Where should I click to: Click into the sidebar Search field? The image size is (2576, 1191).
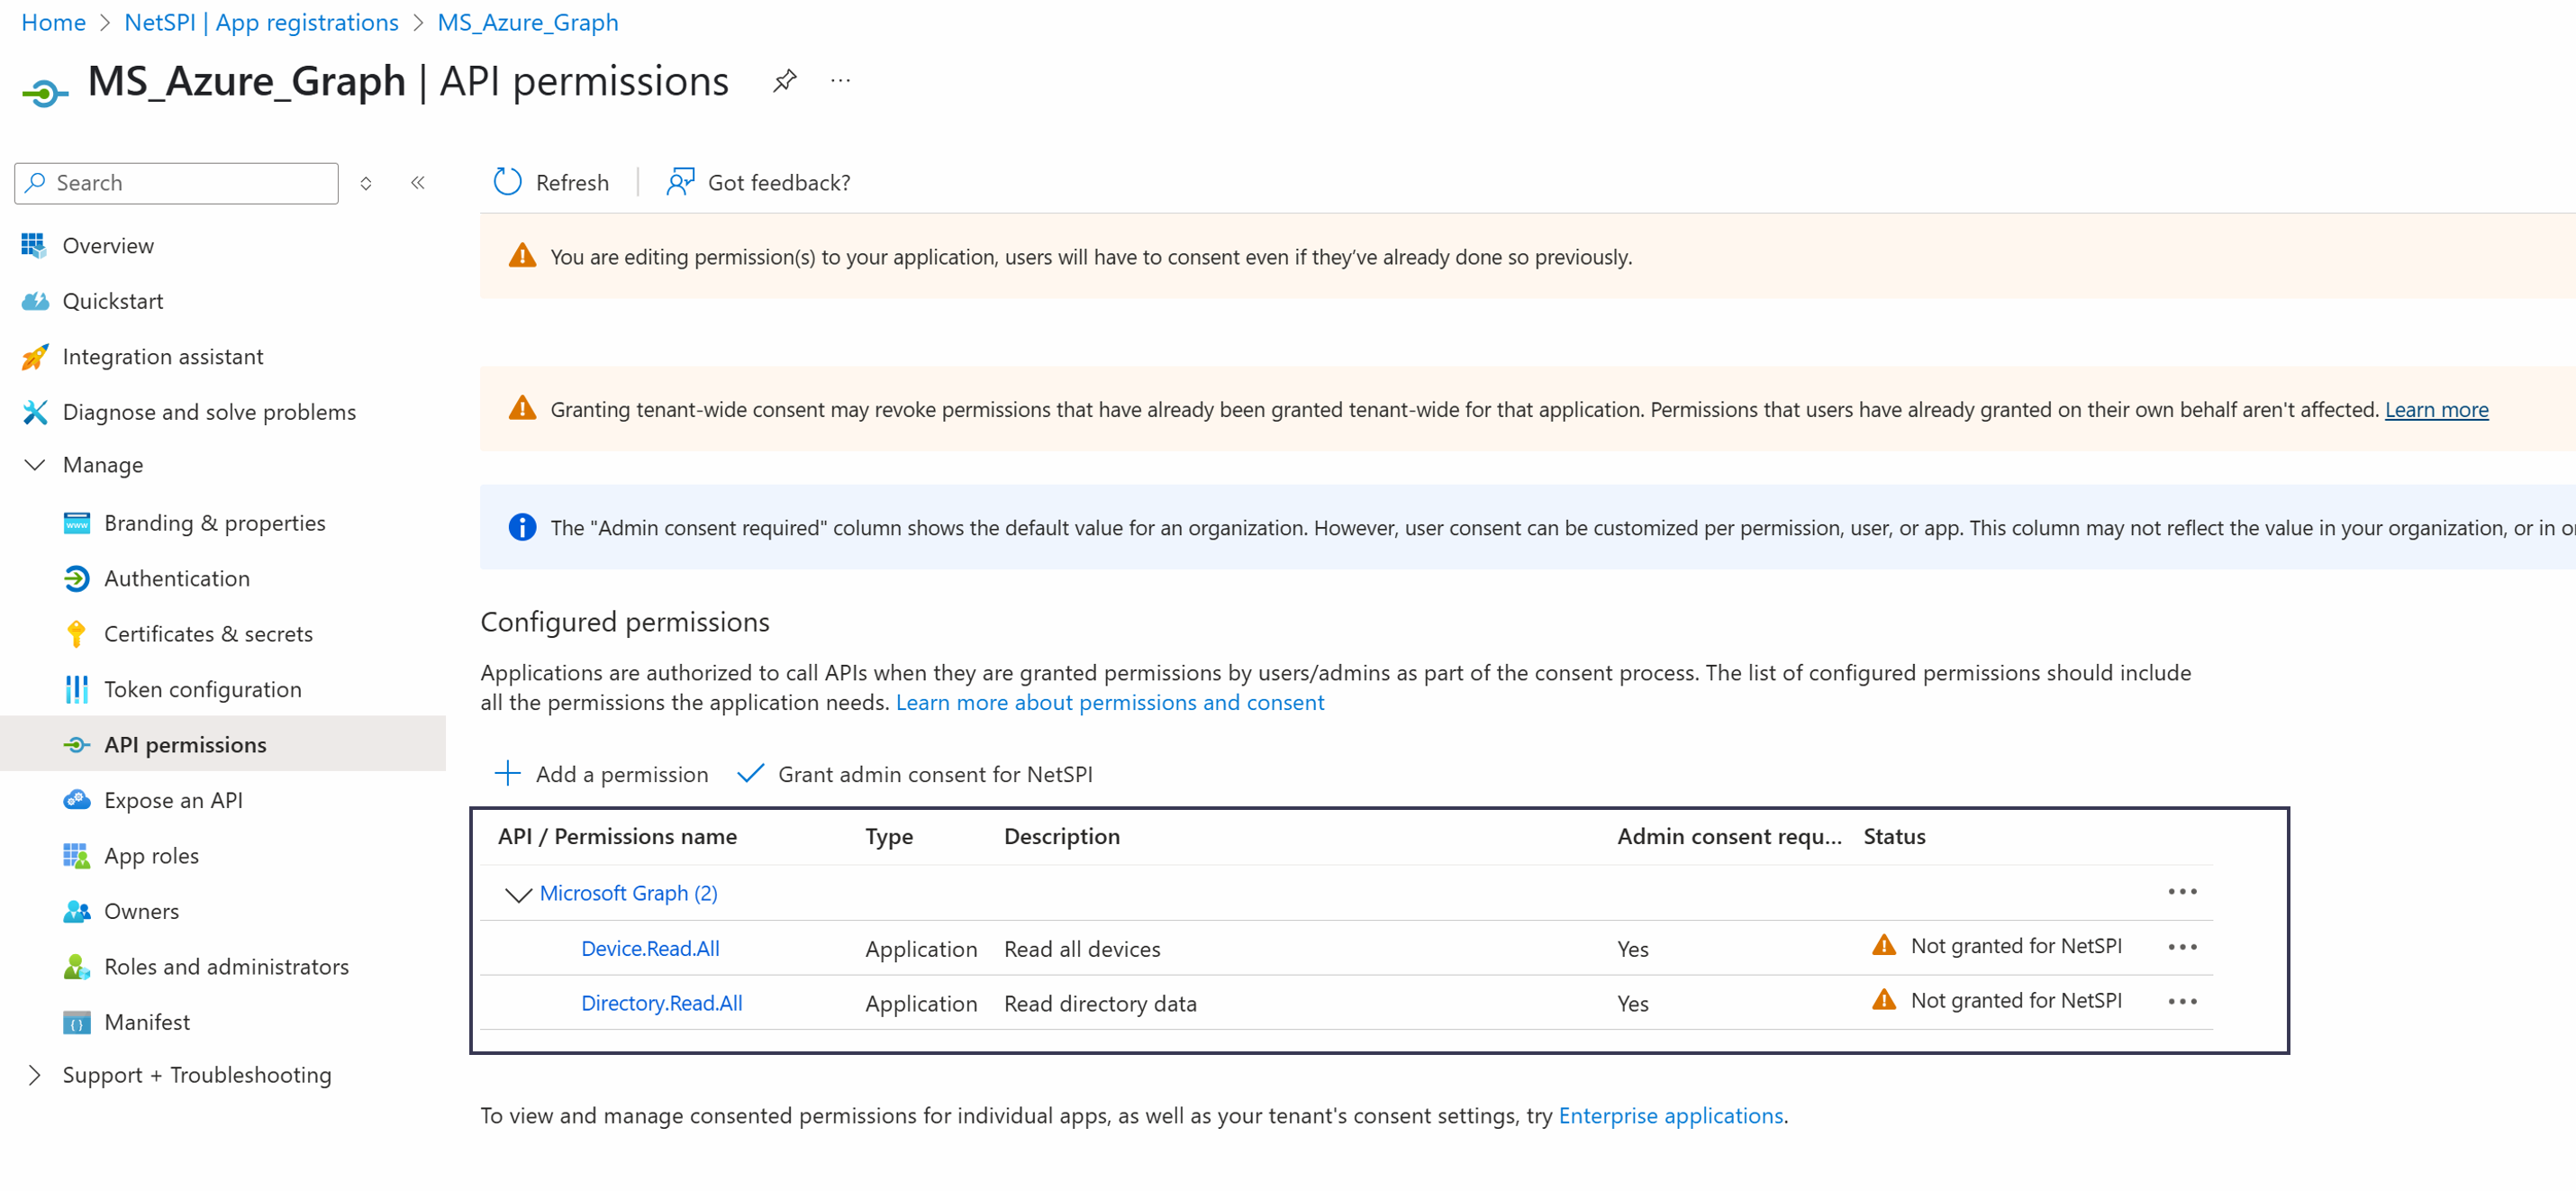pyautogui.click(x=177, y=183)
